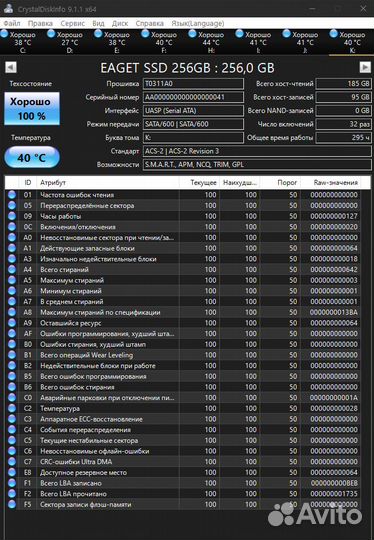Click status icon for E8 reserve space row
The image size is (374, 540).
(x=12, y=472)
